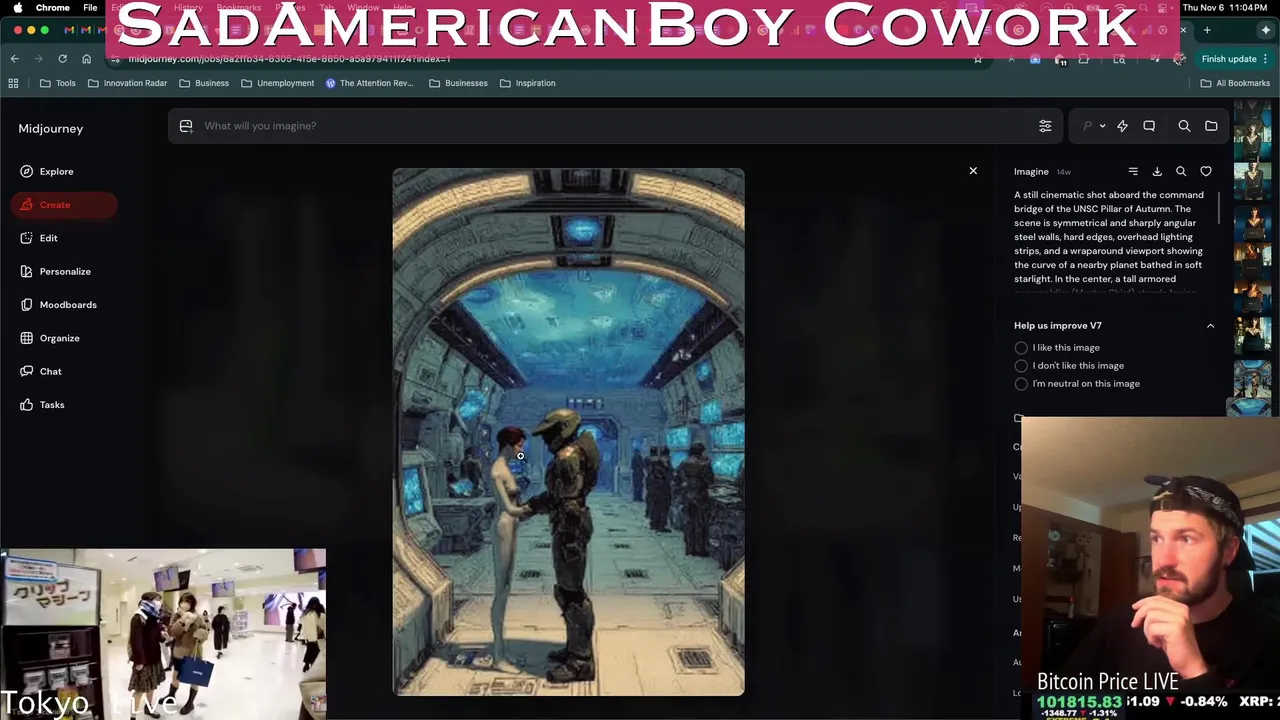Open The Attention Rev... bookmark
This screenshot has height=720, width=1280.
coord(369,83)
